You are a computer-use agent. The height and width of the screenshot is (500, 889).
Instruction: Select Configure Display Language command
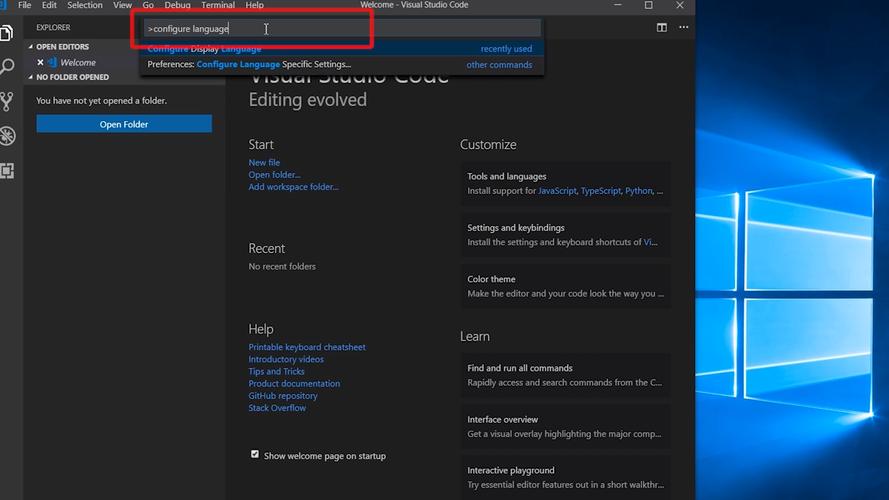tap(340, 49)
